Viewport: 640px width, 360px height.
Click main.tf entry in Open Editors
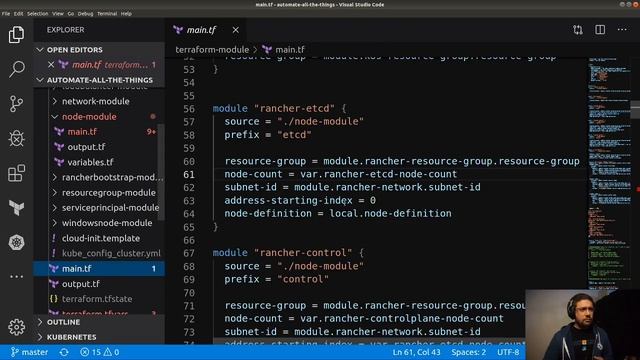(99, 64)
